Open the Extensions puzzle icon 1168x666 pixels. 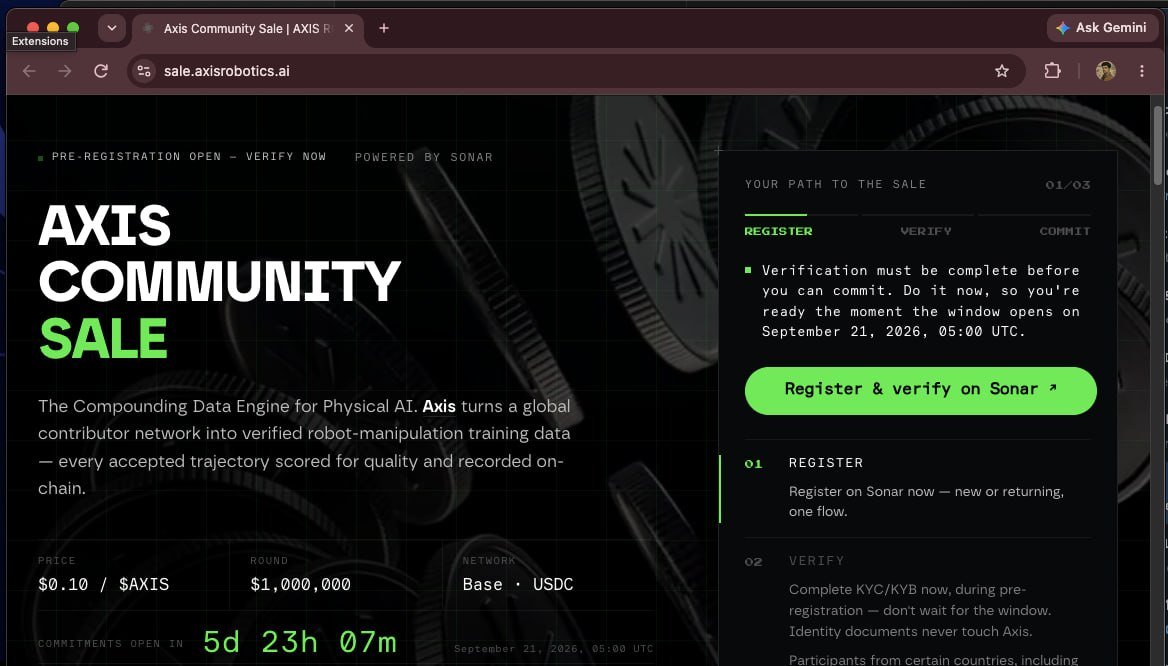click(1052, 71)
